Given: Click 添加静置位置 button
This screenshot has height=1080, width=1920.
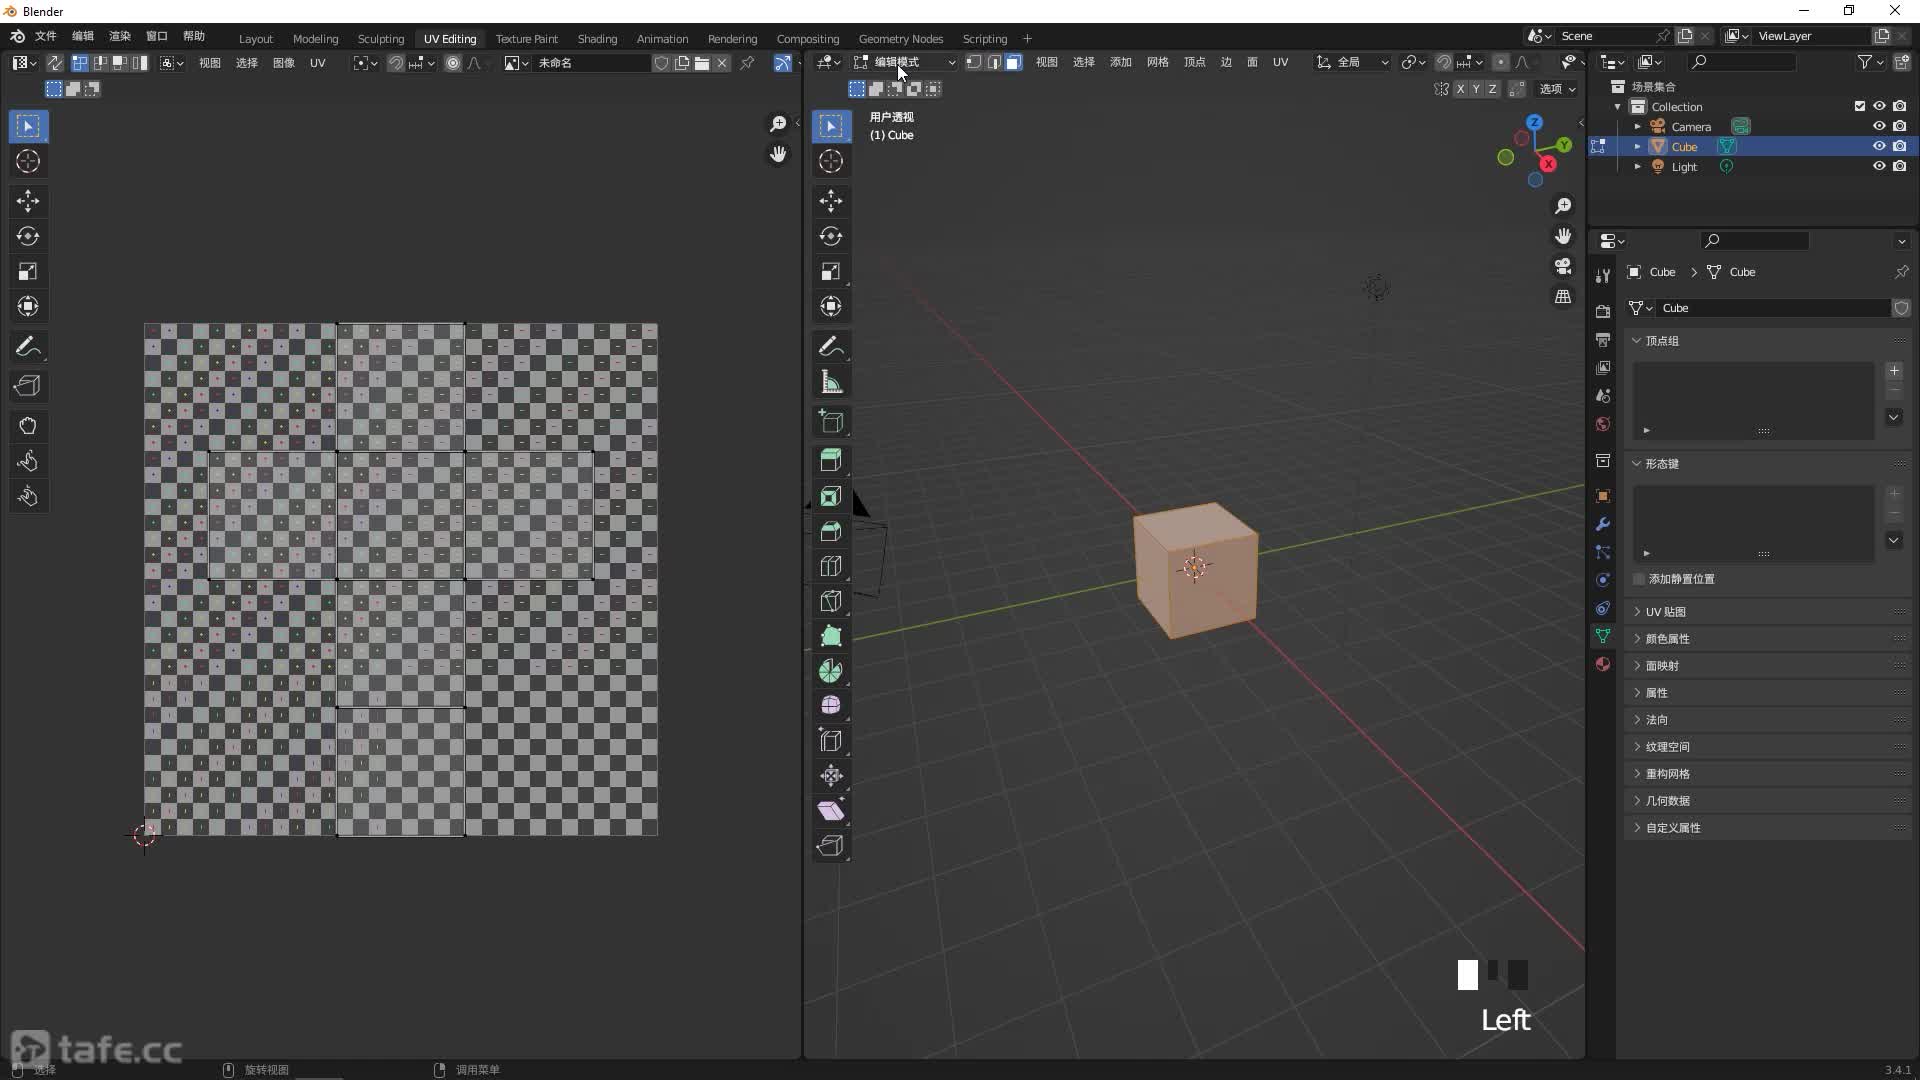Looking at the screenshot, I should point(1681,578).
